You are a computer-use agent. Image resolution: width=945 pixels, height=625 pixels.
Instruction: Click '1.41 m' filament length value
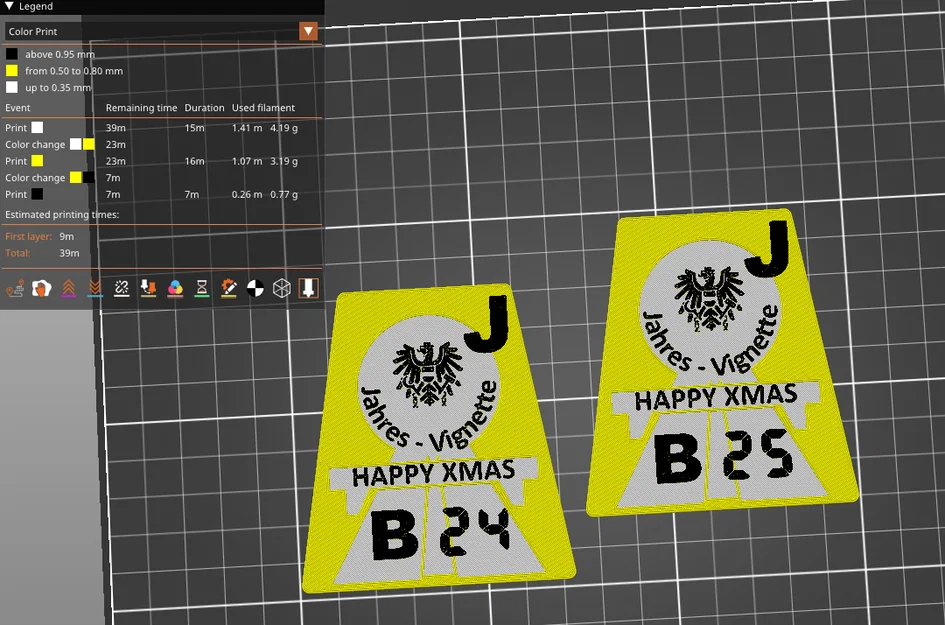(247, 128)
